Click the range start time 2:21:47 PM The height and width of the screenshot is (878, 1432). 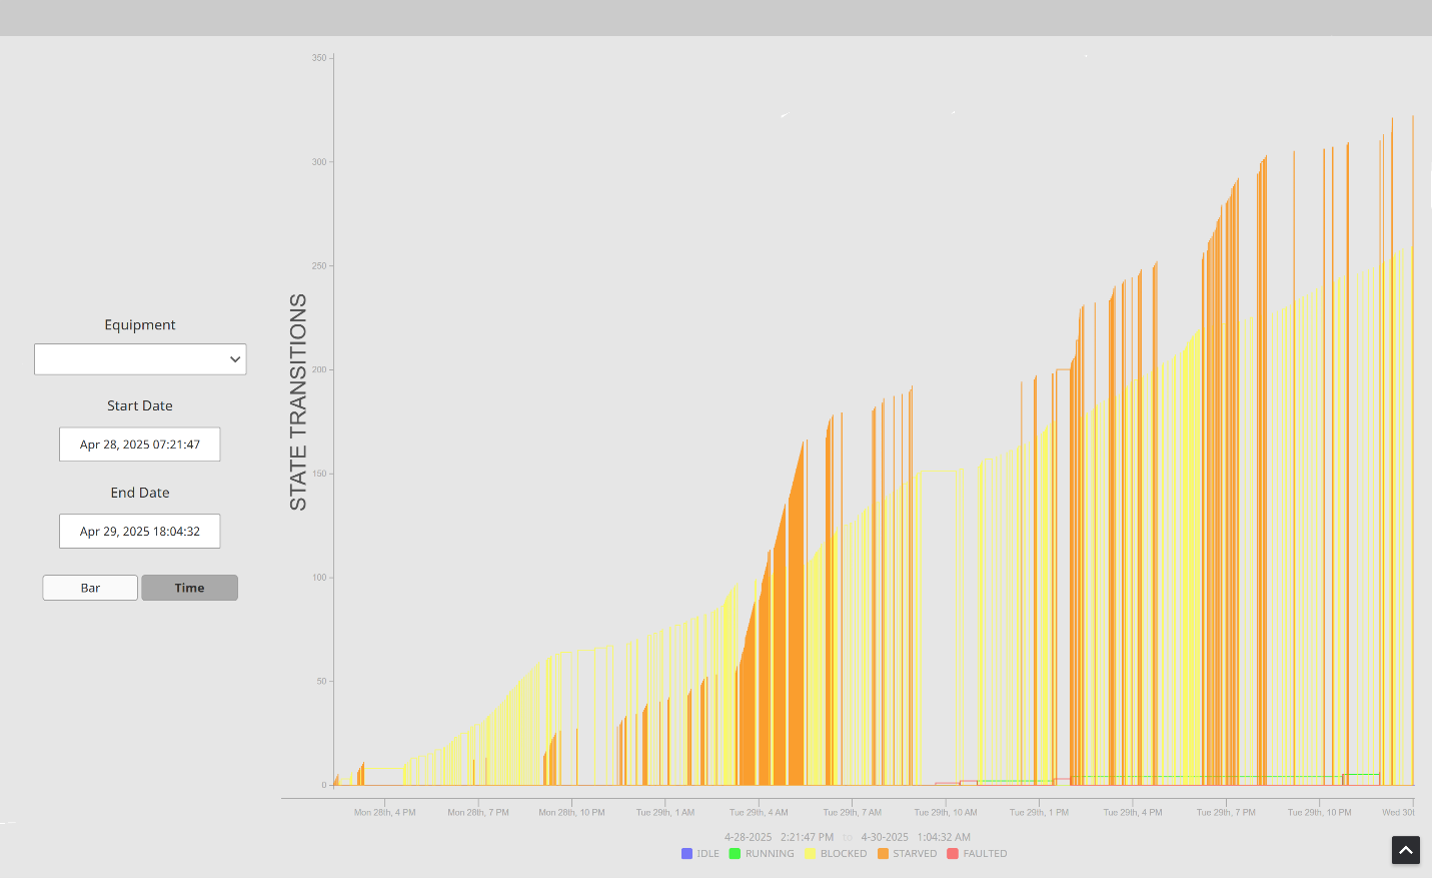807,837
